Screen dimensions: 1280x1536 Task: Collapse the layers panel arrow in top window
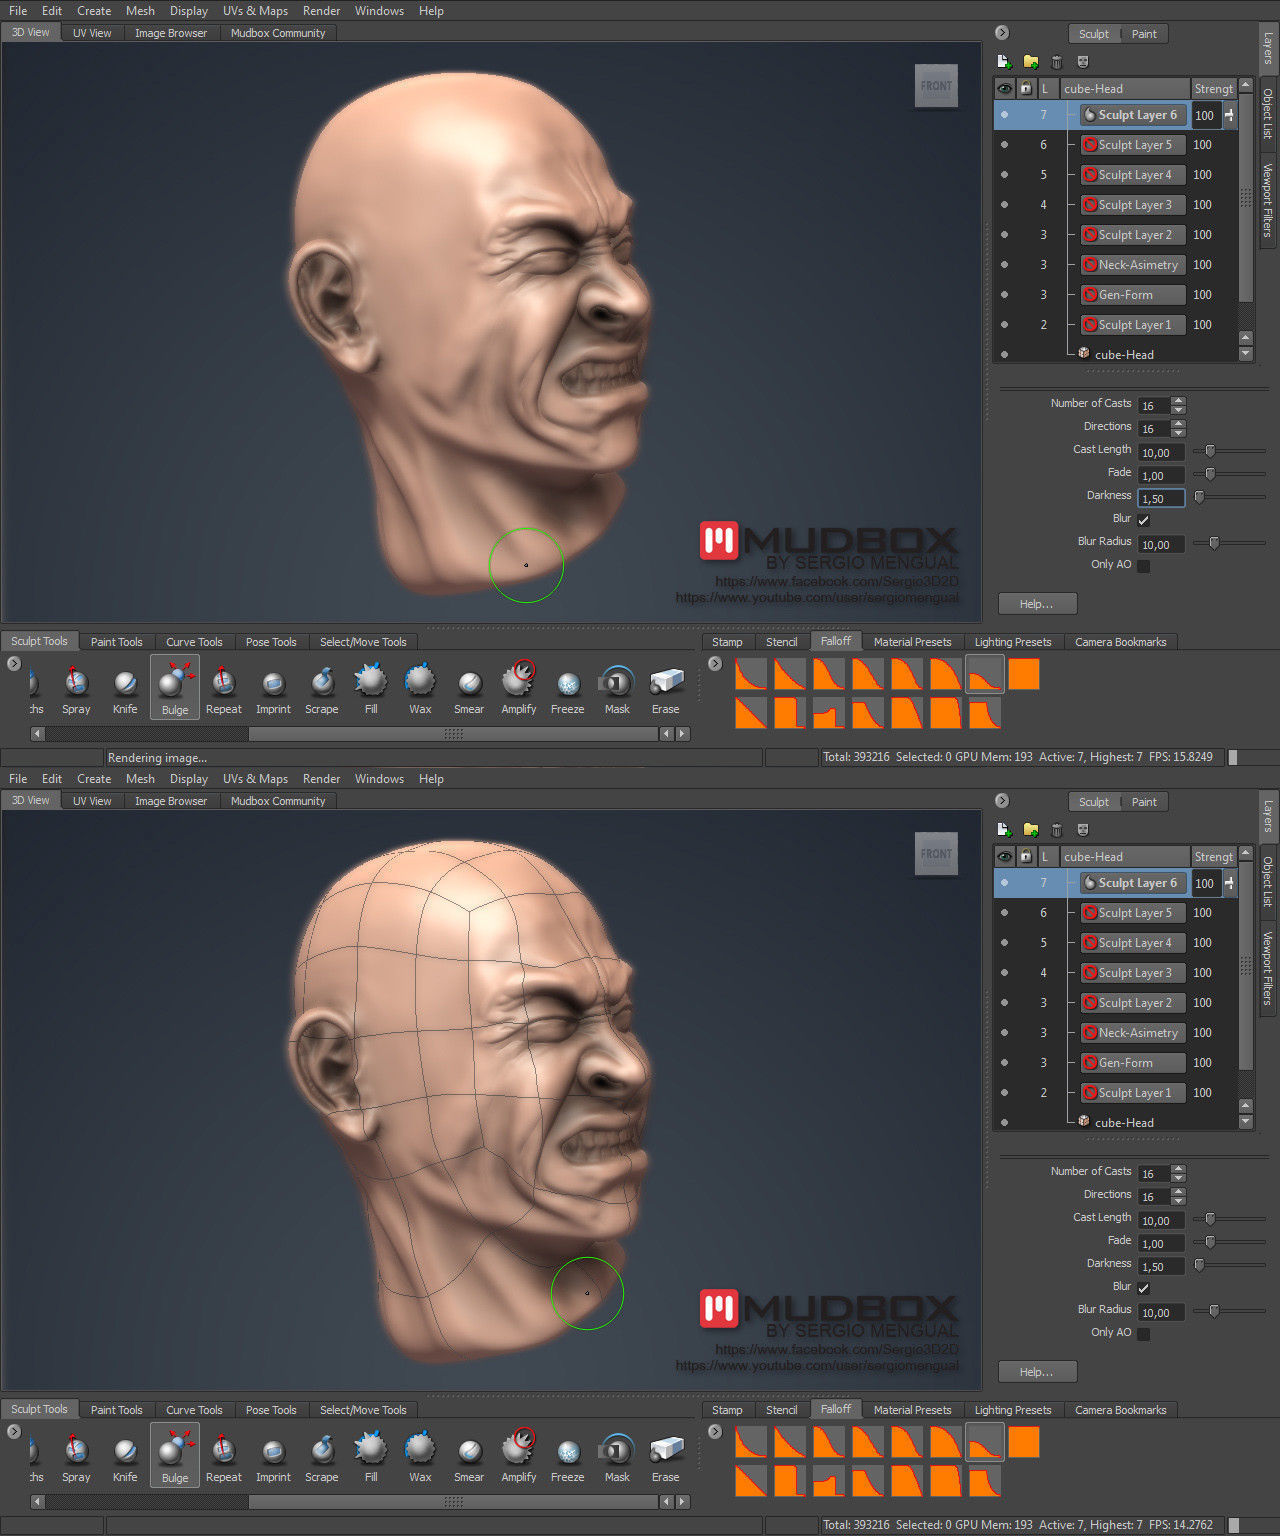[x=1002, y=33]
